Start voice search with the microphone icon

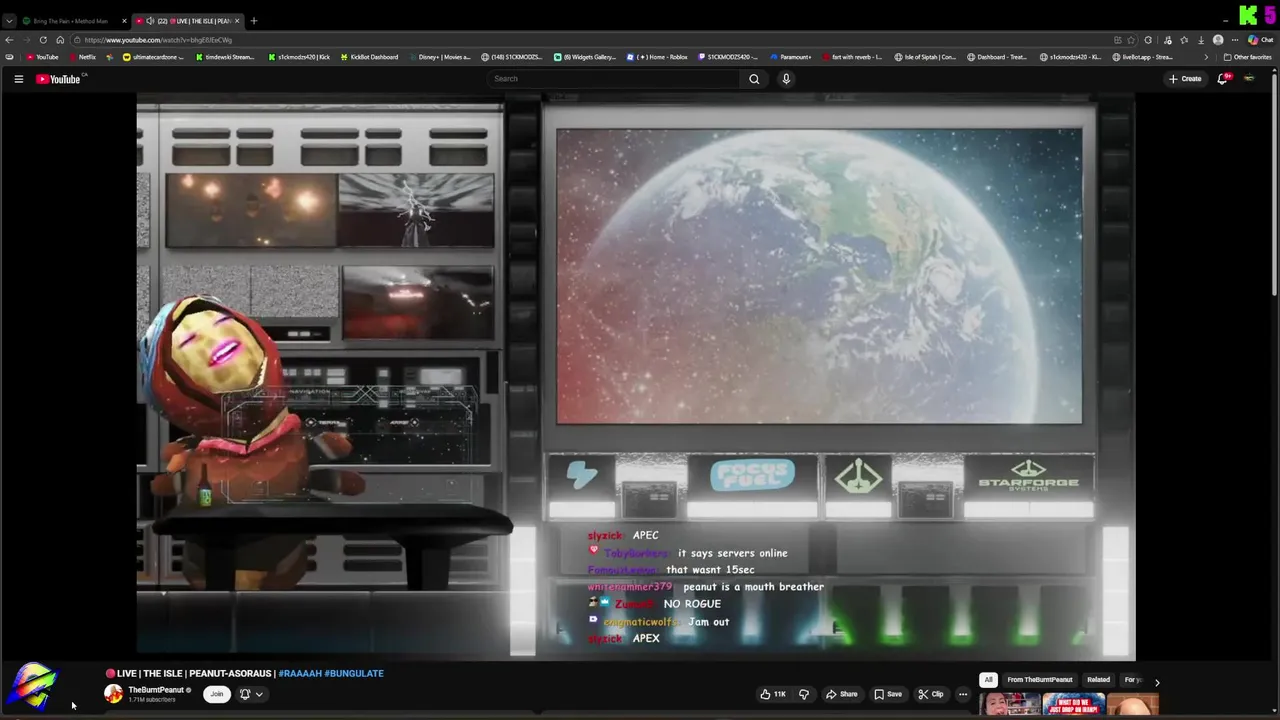point(786,79)
